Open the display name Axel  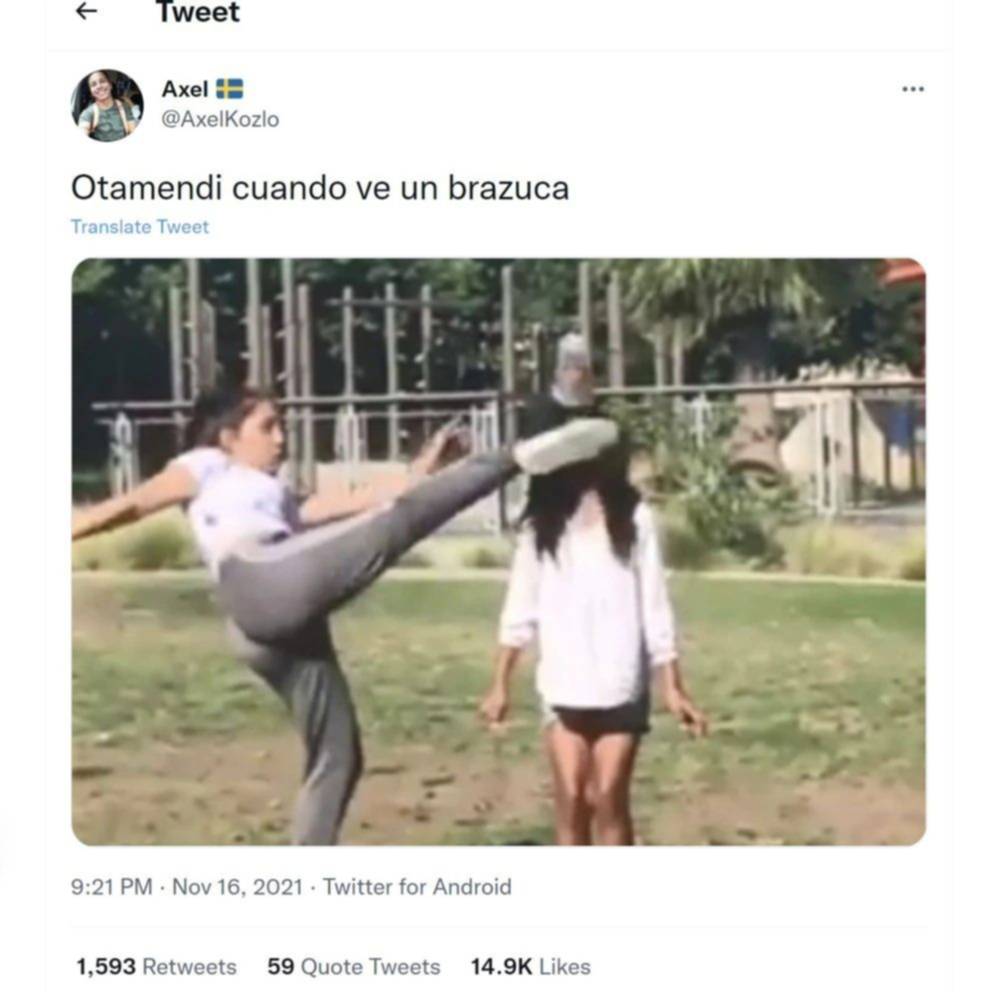pyautogui.click(x=185, y=89)
